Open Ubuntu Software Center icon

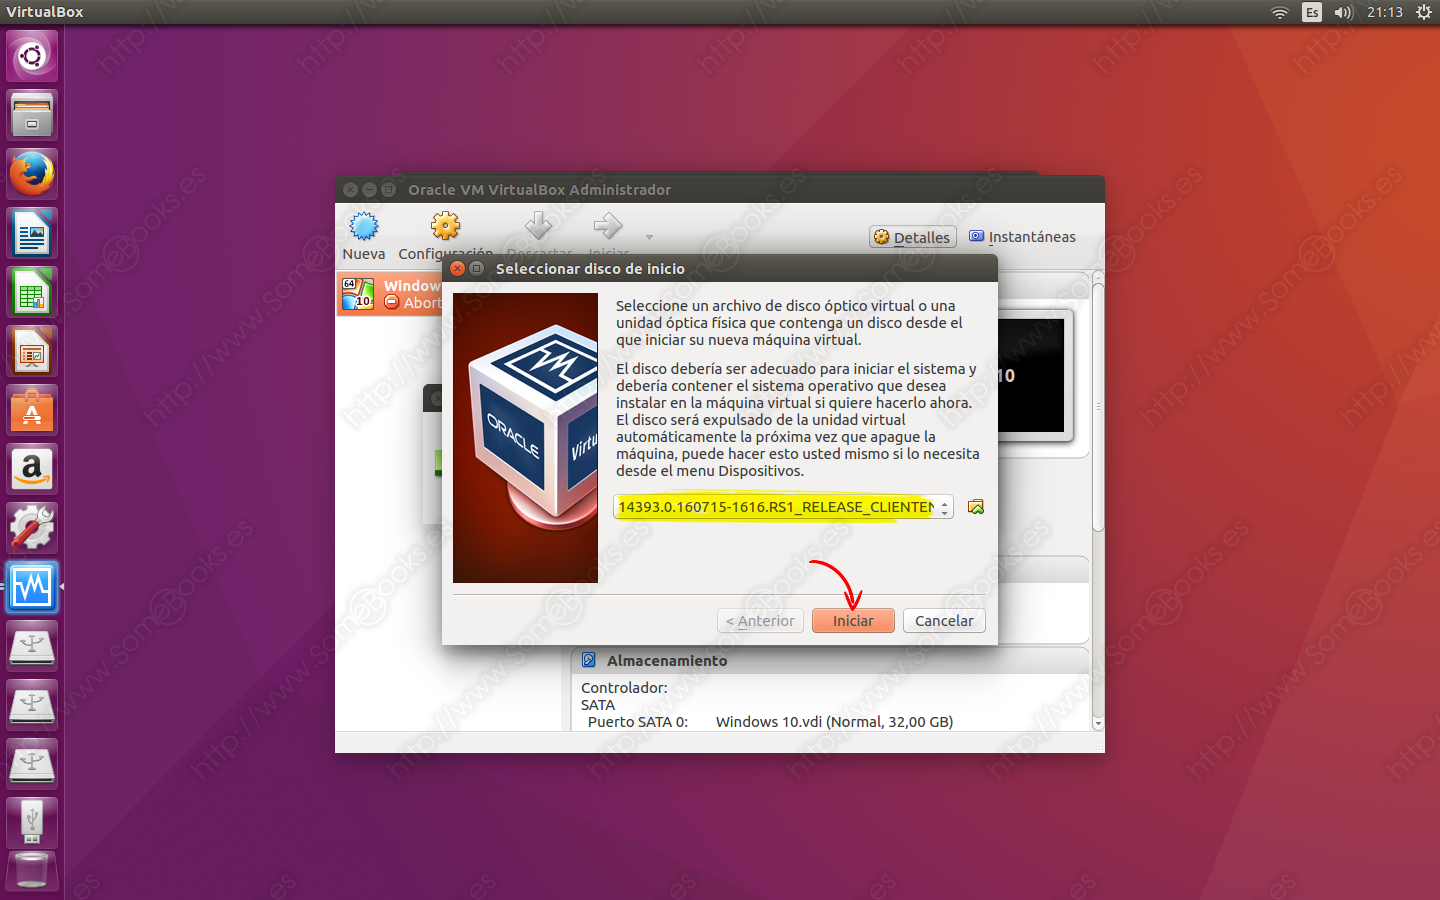pos(32,411)
